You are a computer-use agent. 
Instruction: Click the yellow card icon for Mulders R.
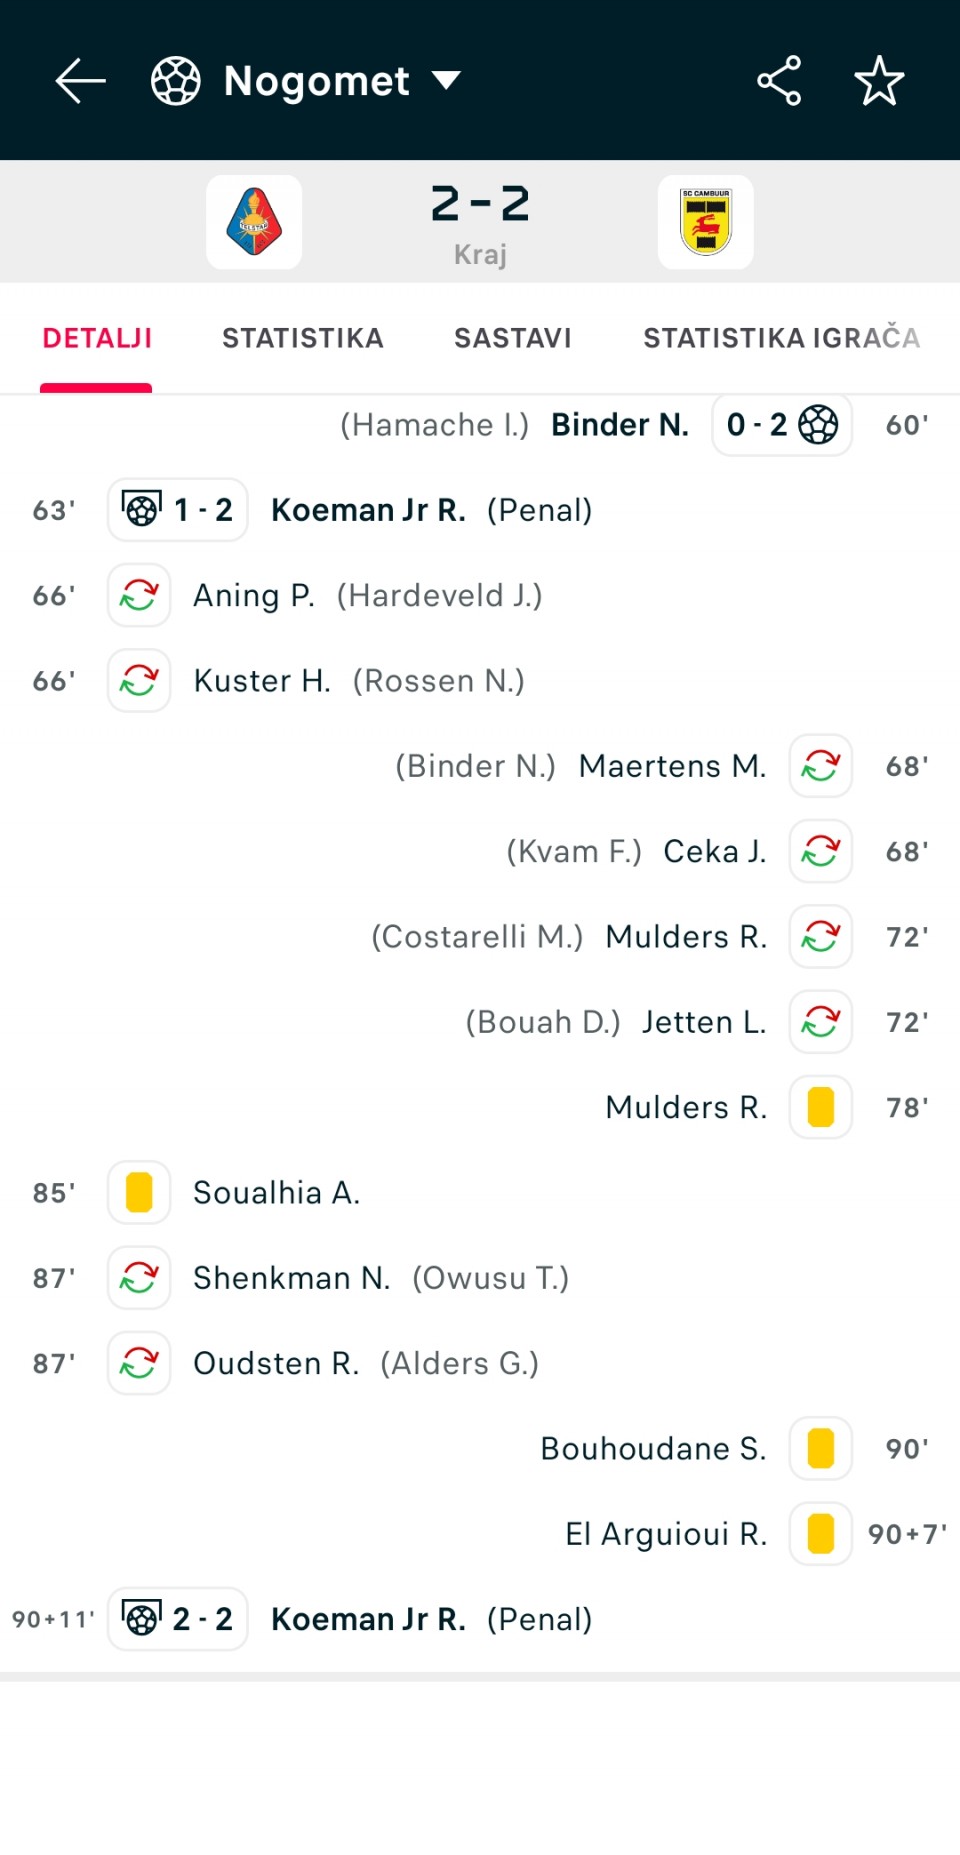(821, 1107)
